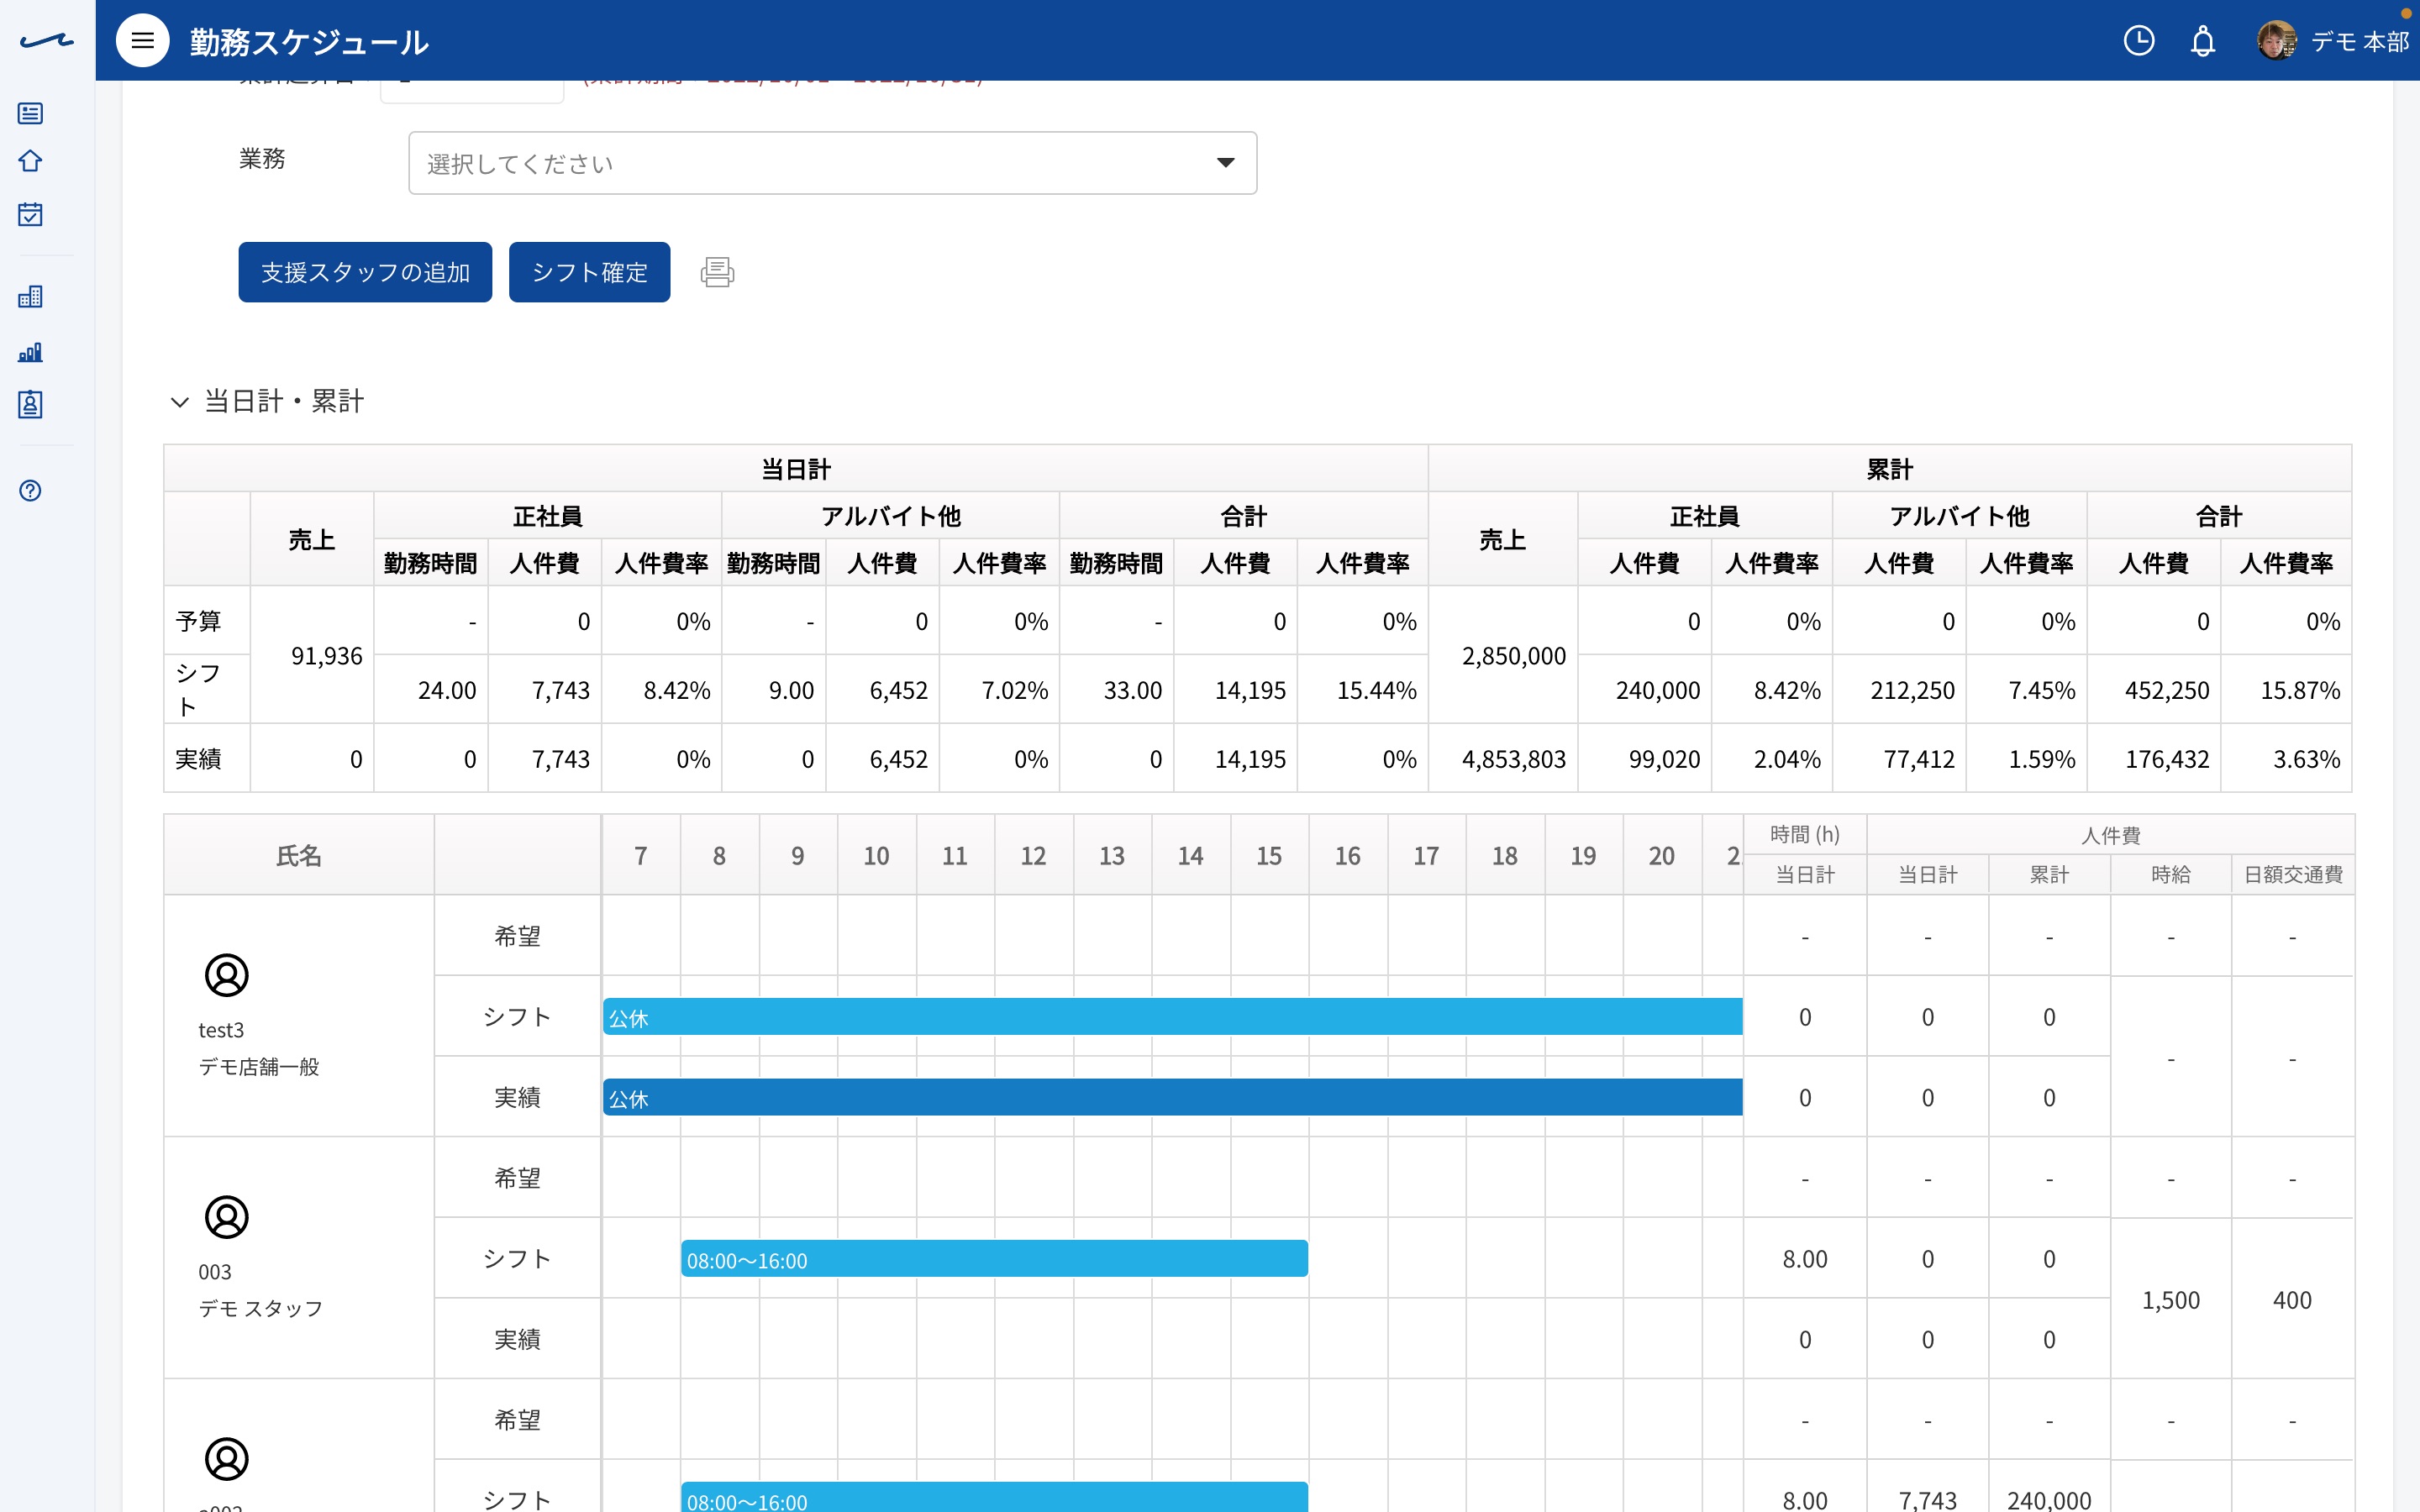Viewport: 2420px width, 1512px height.
Task: Click the test3 staff name
Action: [221, 1030]
